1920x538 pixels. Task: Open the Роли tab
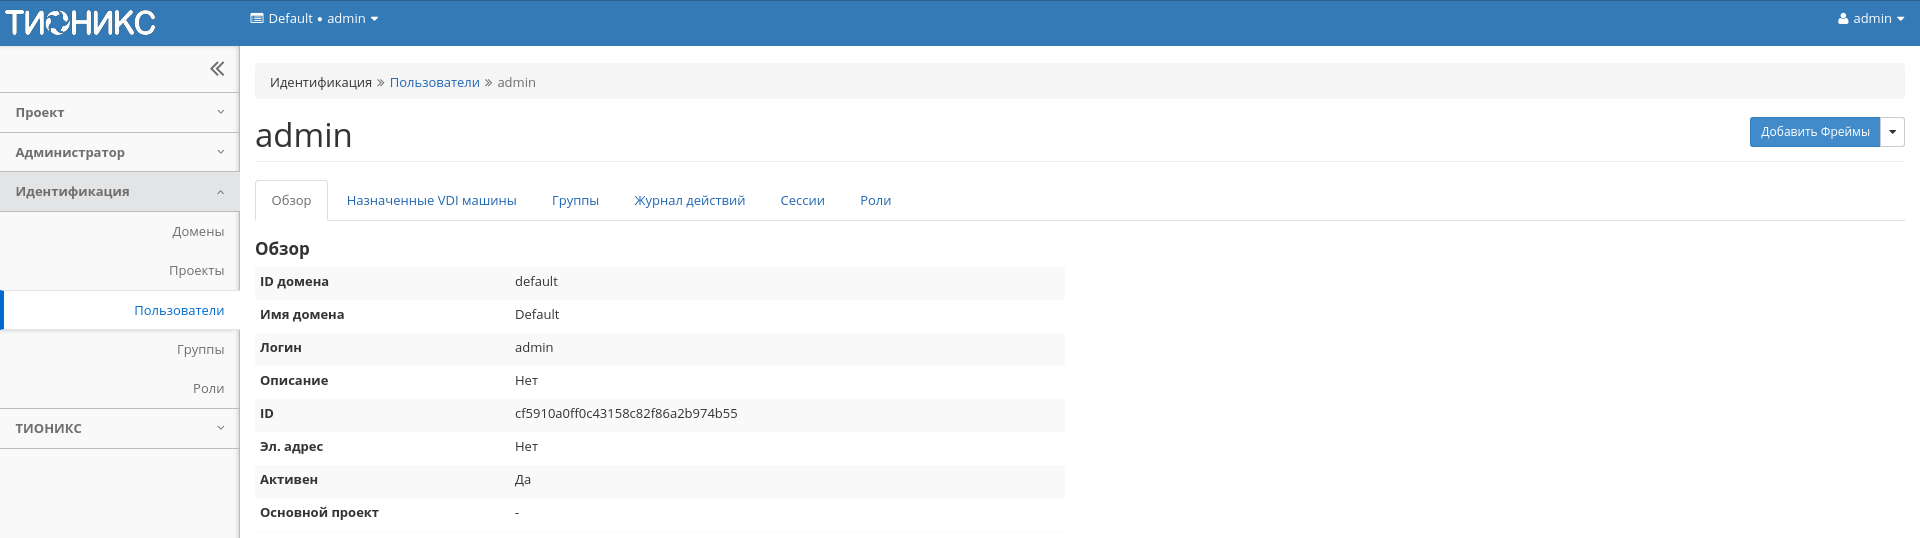click(x=875, y=201)
